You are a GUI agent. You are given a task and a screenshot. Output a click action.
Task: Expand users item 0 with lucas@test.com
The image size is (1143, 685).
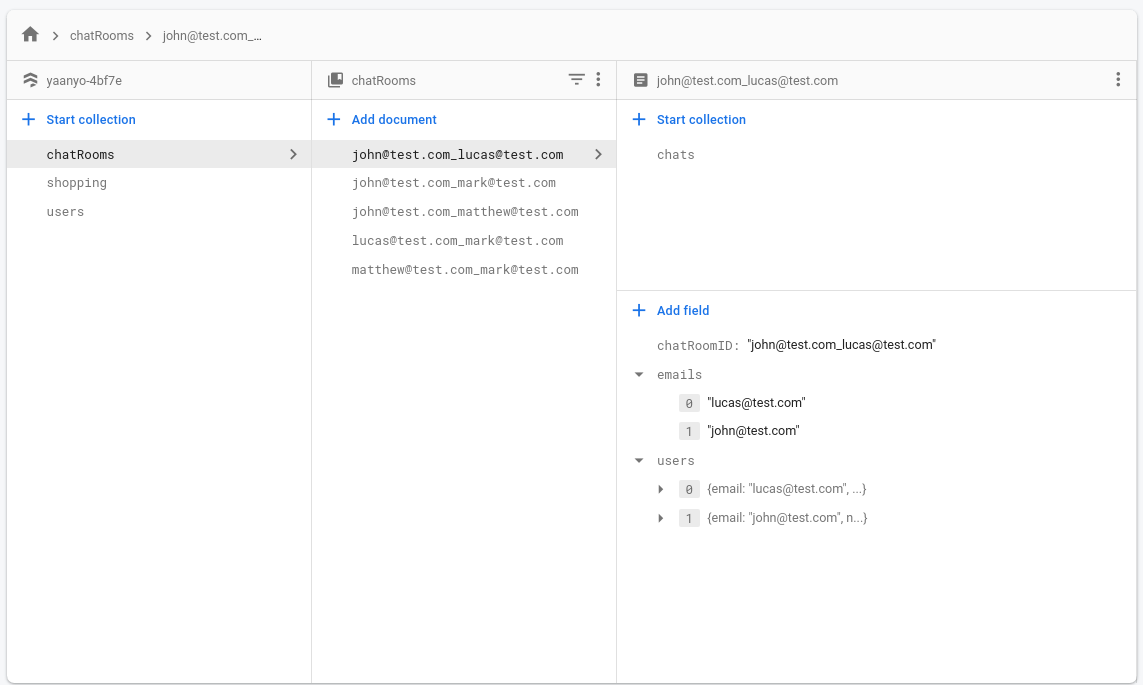click(661, 489)
